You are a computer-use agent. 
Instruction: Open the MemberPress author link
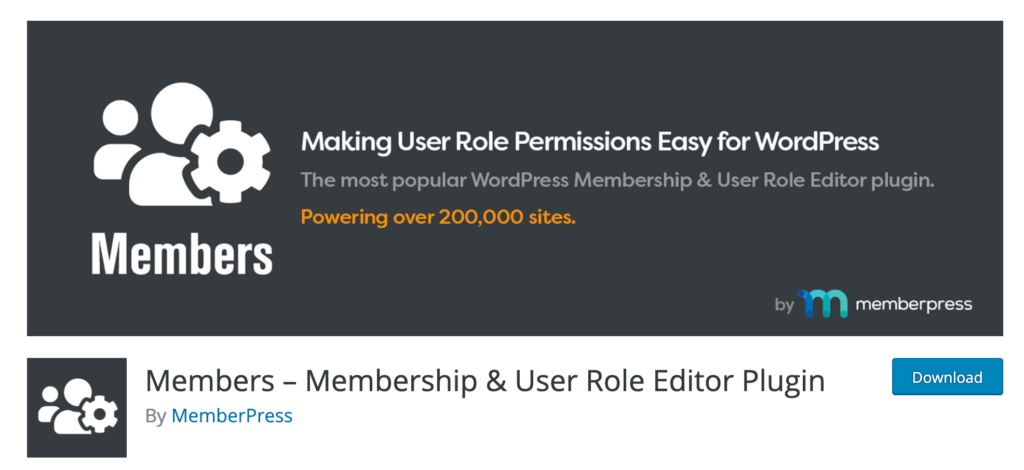tap(232, 416)
